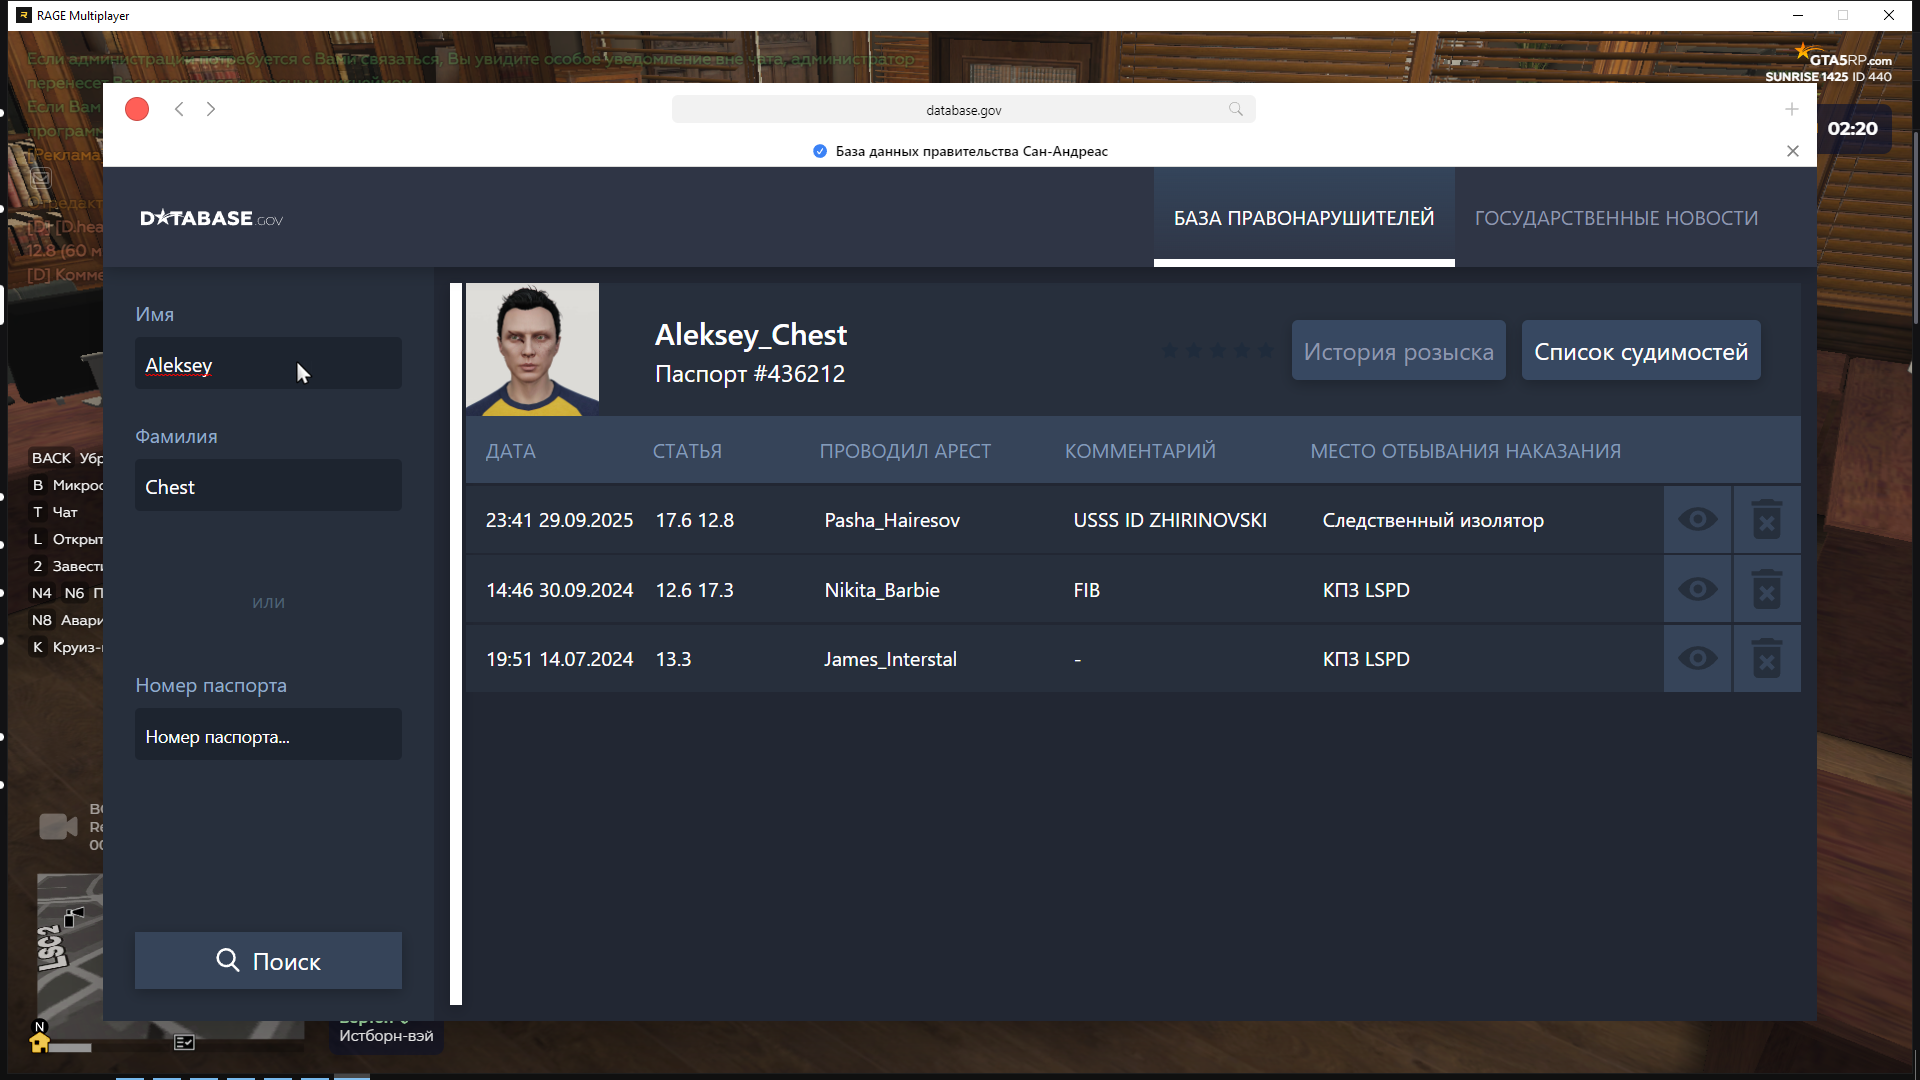
Task: View details of 14.07.2024 arrest entry
Action: (1697, 659)
